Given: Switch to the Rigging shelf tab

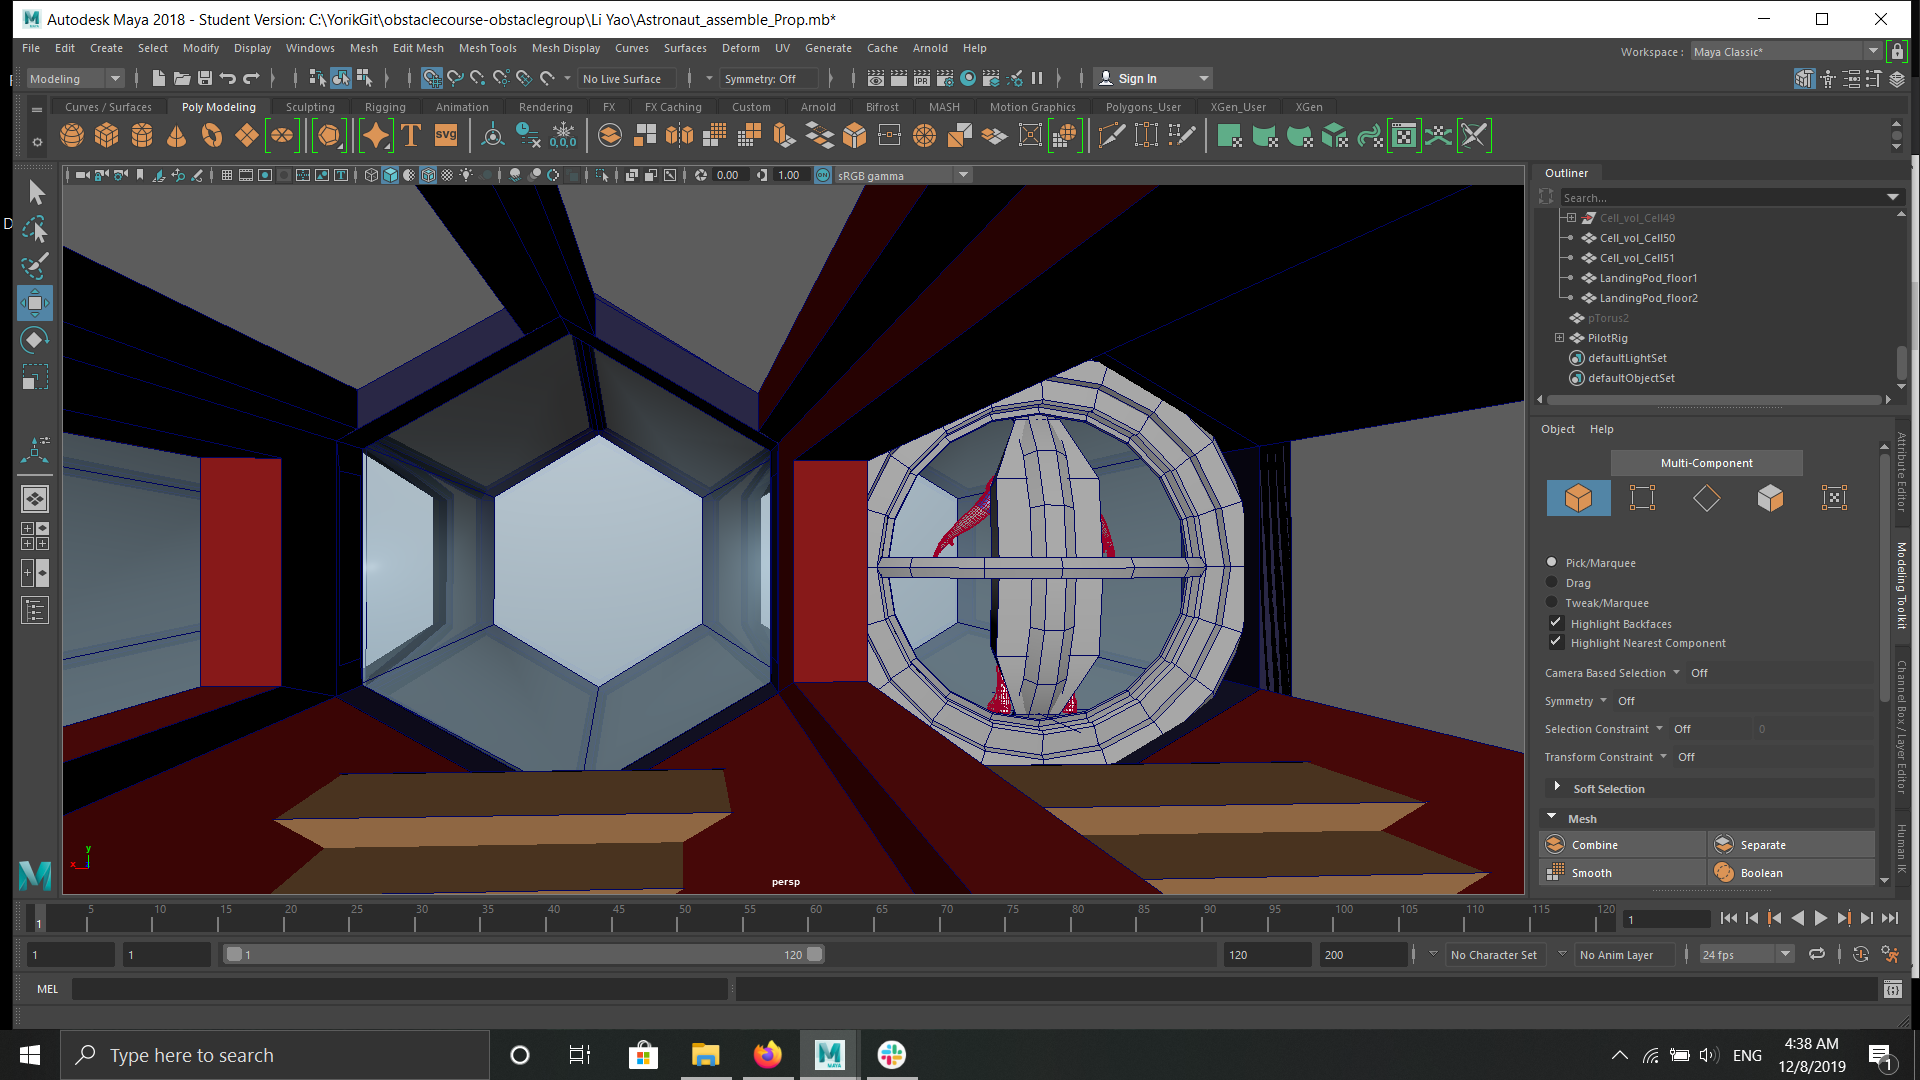Looking at the screenshot, I should click(385, 107).
